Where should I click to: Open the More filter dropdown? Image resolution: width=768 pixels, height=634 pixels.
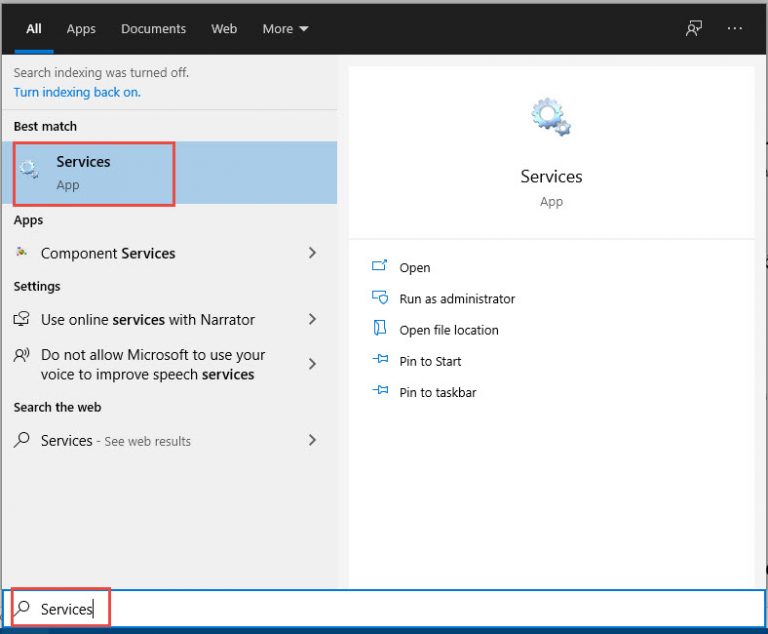[x=285, y=29]
